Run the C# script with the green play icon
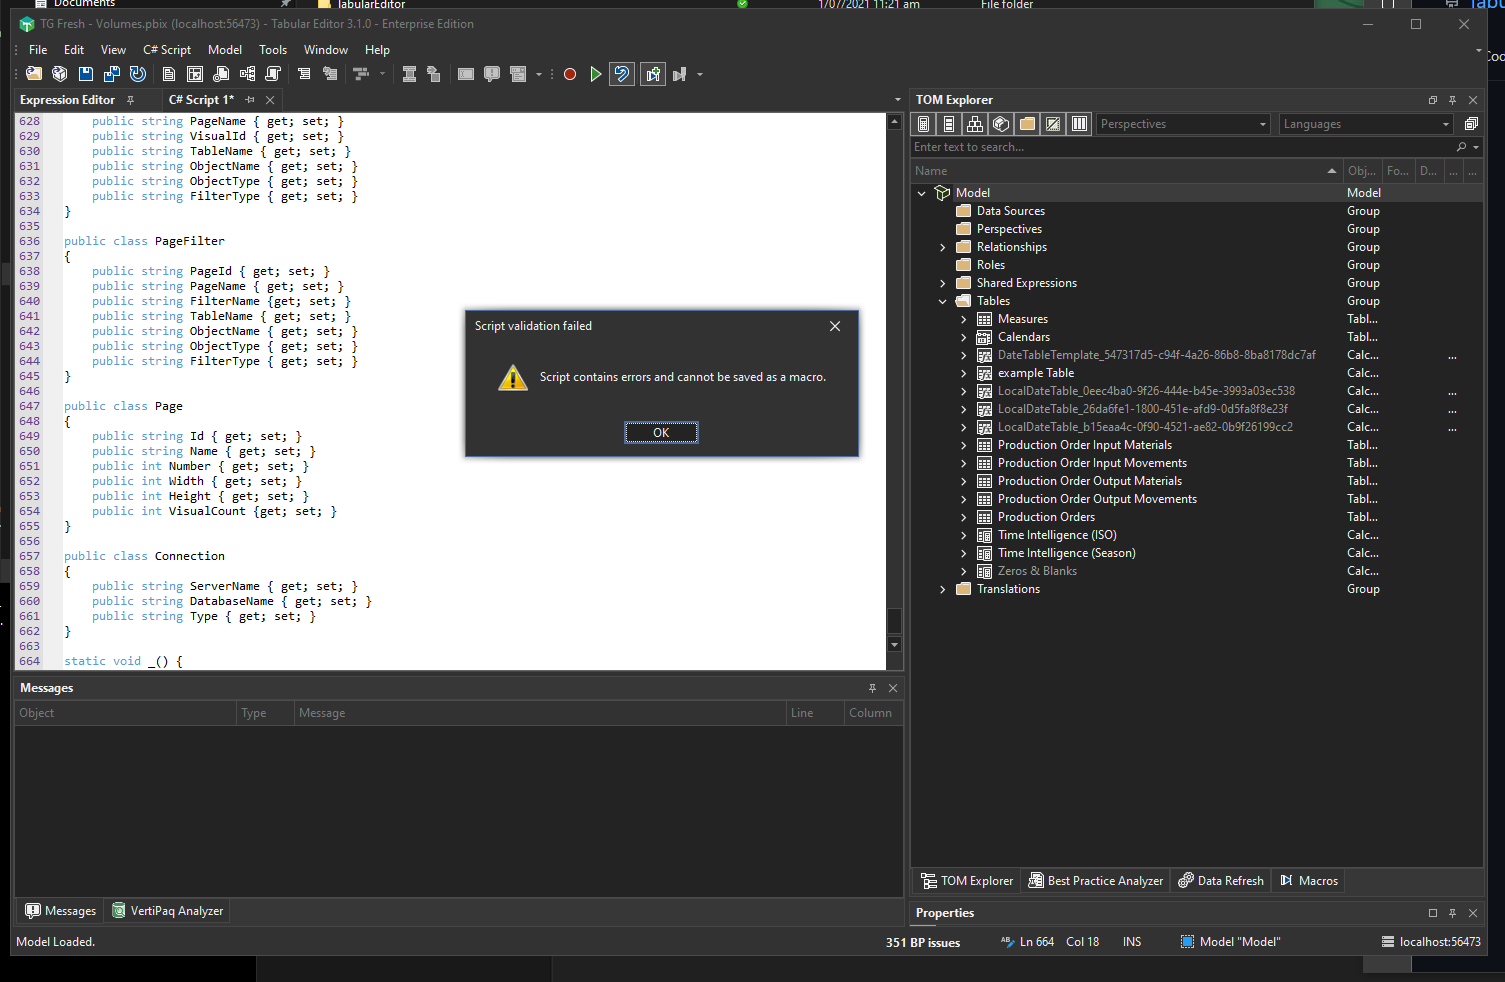Image resolution: width=1505 pixels, height=982 pixels. tap(595, 73)
